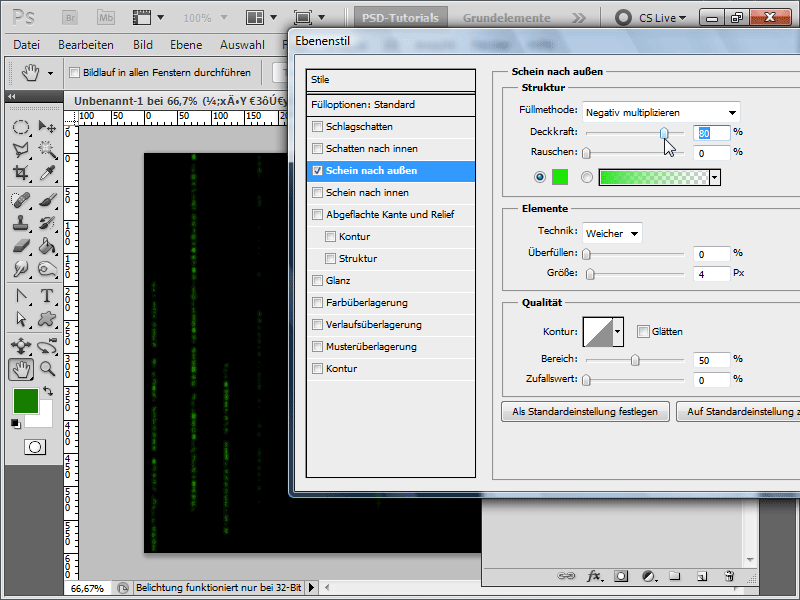This screenshot has height=600, width=800.
Task: Open the Füllmethode dropdown
Action: tap(661, 112)
